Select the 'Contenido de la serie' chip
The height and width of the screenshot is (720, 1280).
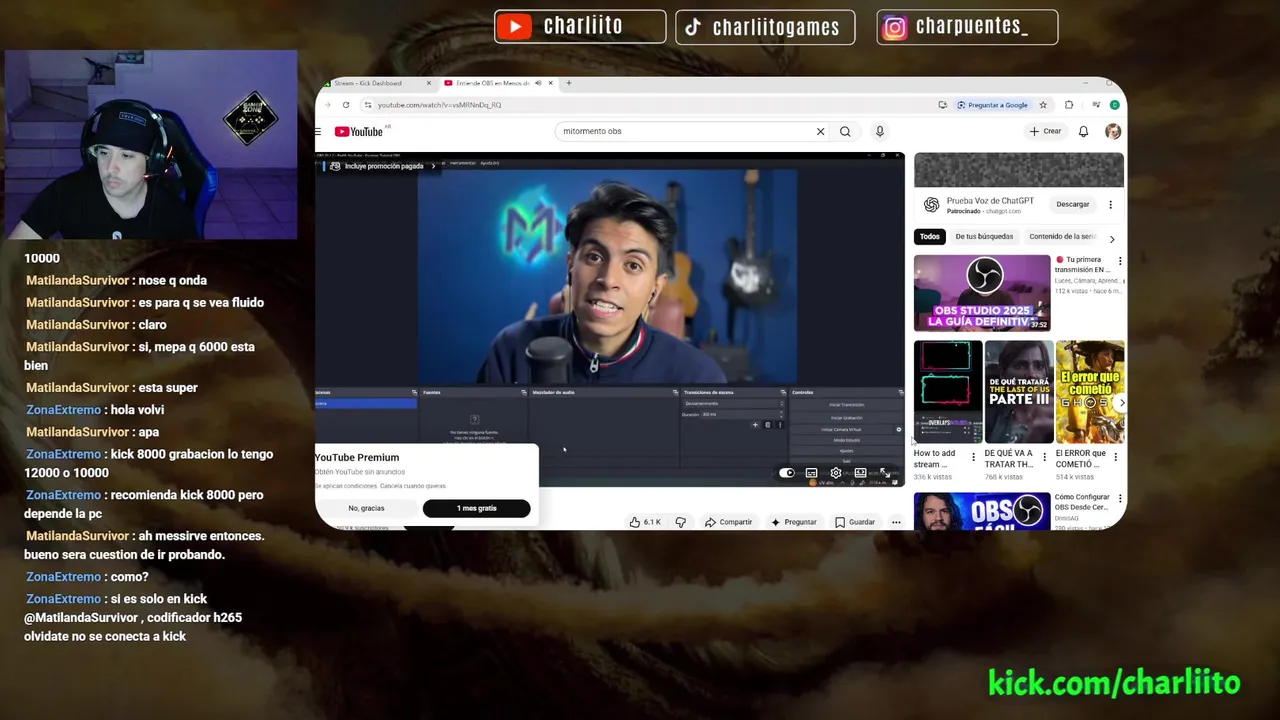click(x=1063, y=237)
